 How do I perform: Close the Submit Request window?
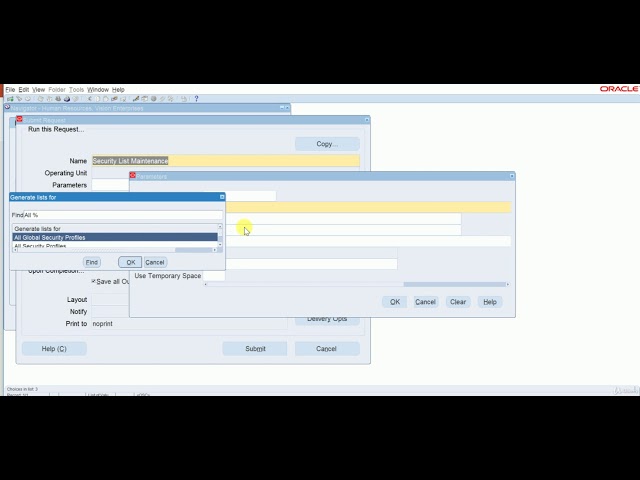click(x=367, y=120)
